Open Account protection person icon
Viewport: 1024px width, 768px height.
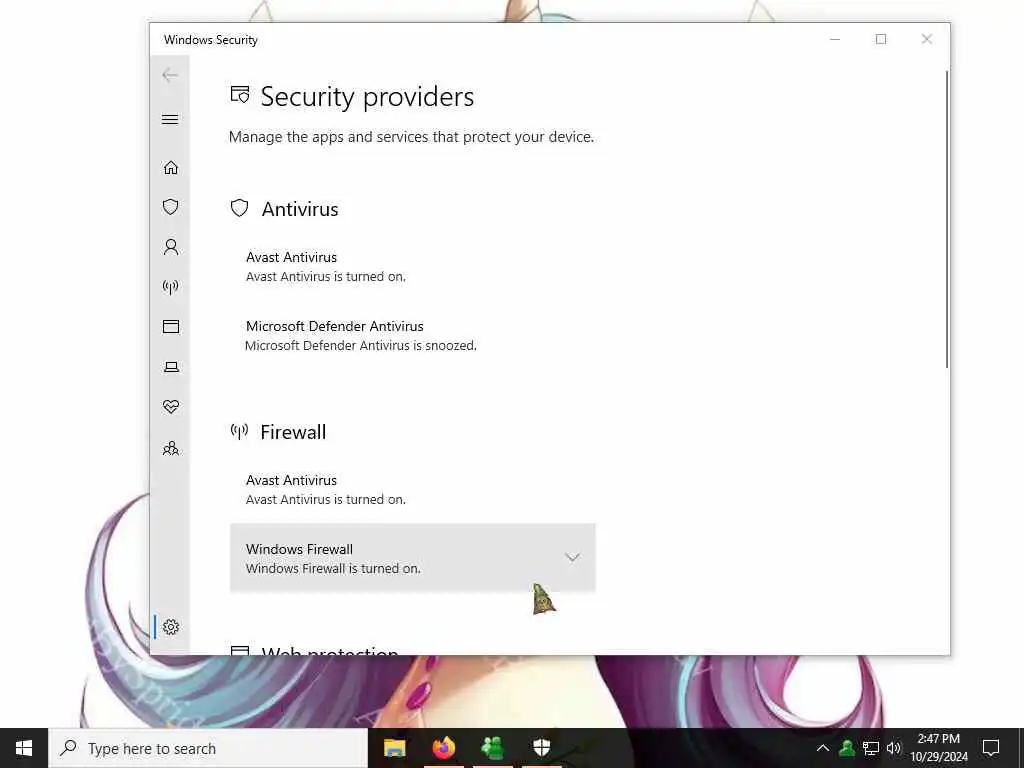pos(170,247)
